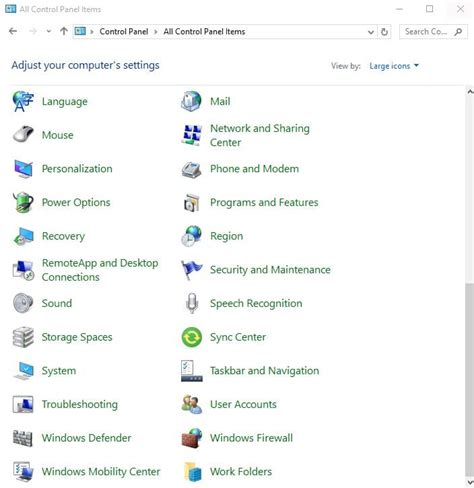Click the Power Options battery icon

click(23, 202)
